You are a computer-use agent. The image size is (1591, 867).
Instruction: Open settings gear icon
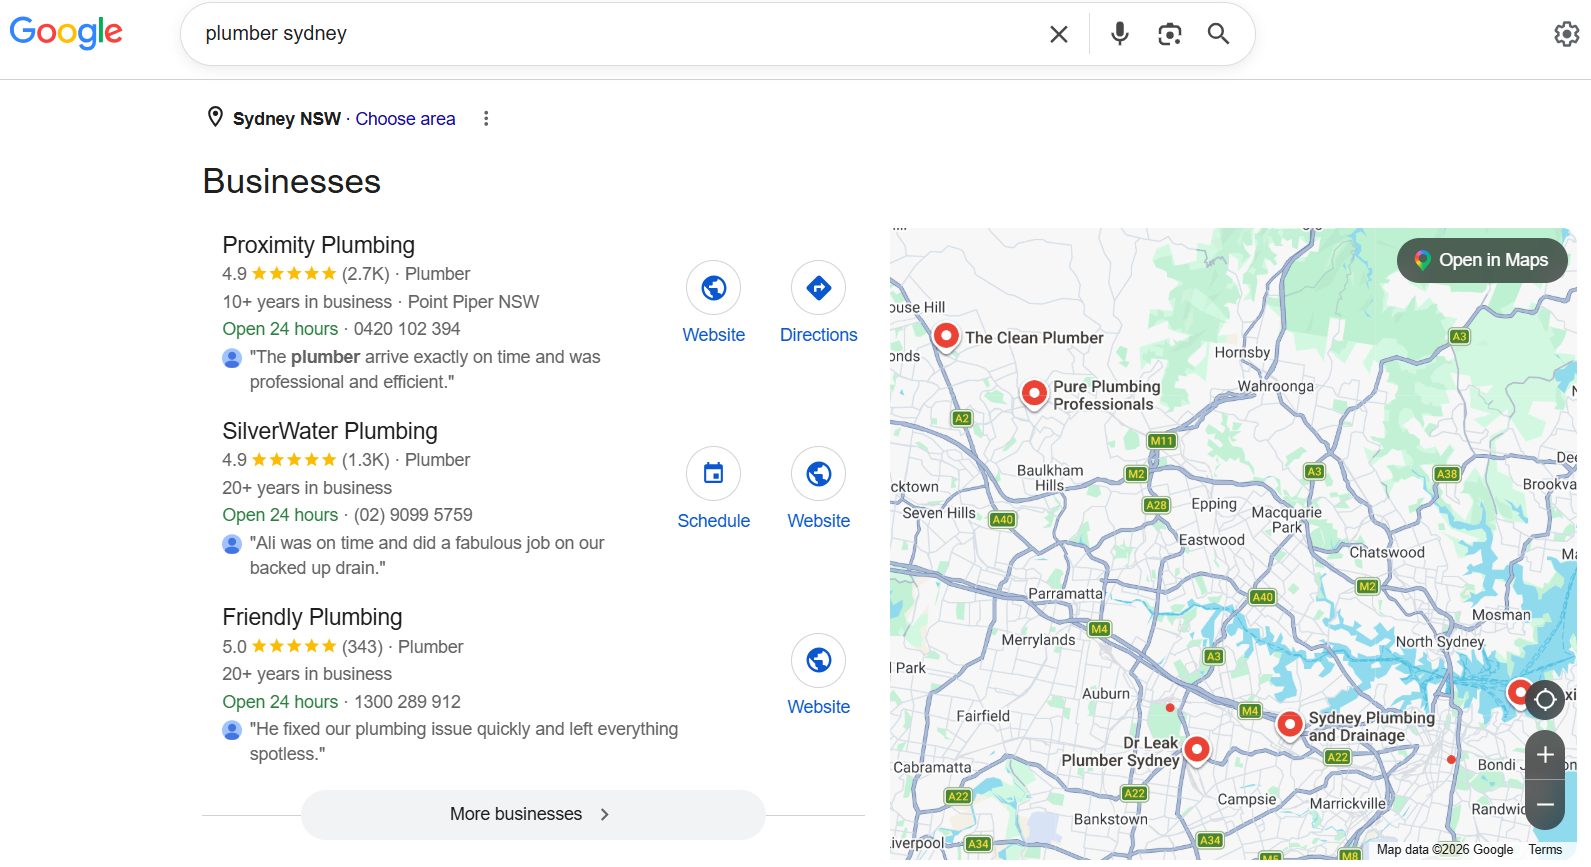1566,34
